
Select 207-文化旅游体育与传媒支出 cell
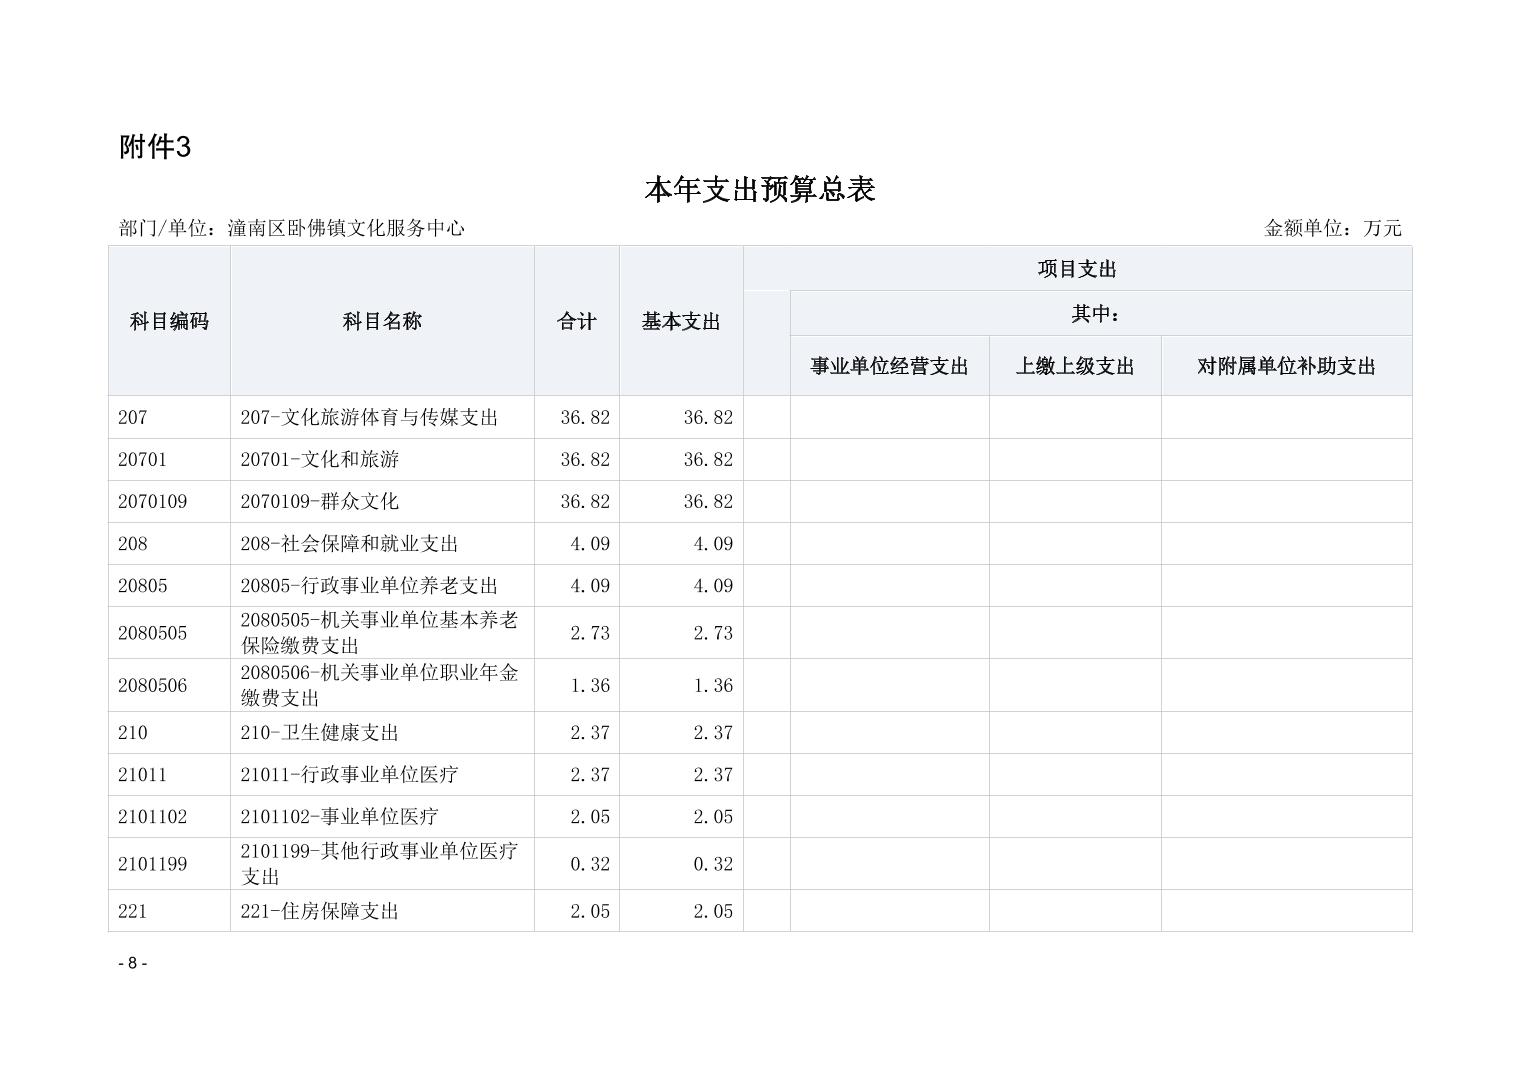pos(382,417)
